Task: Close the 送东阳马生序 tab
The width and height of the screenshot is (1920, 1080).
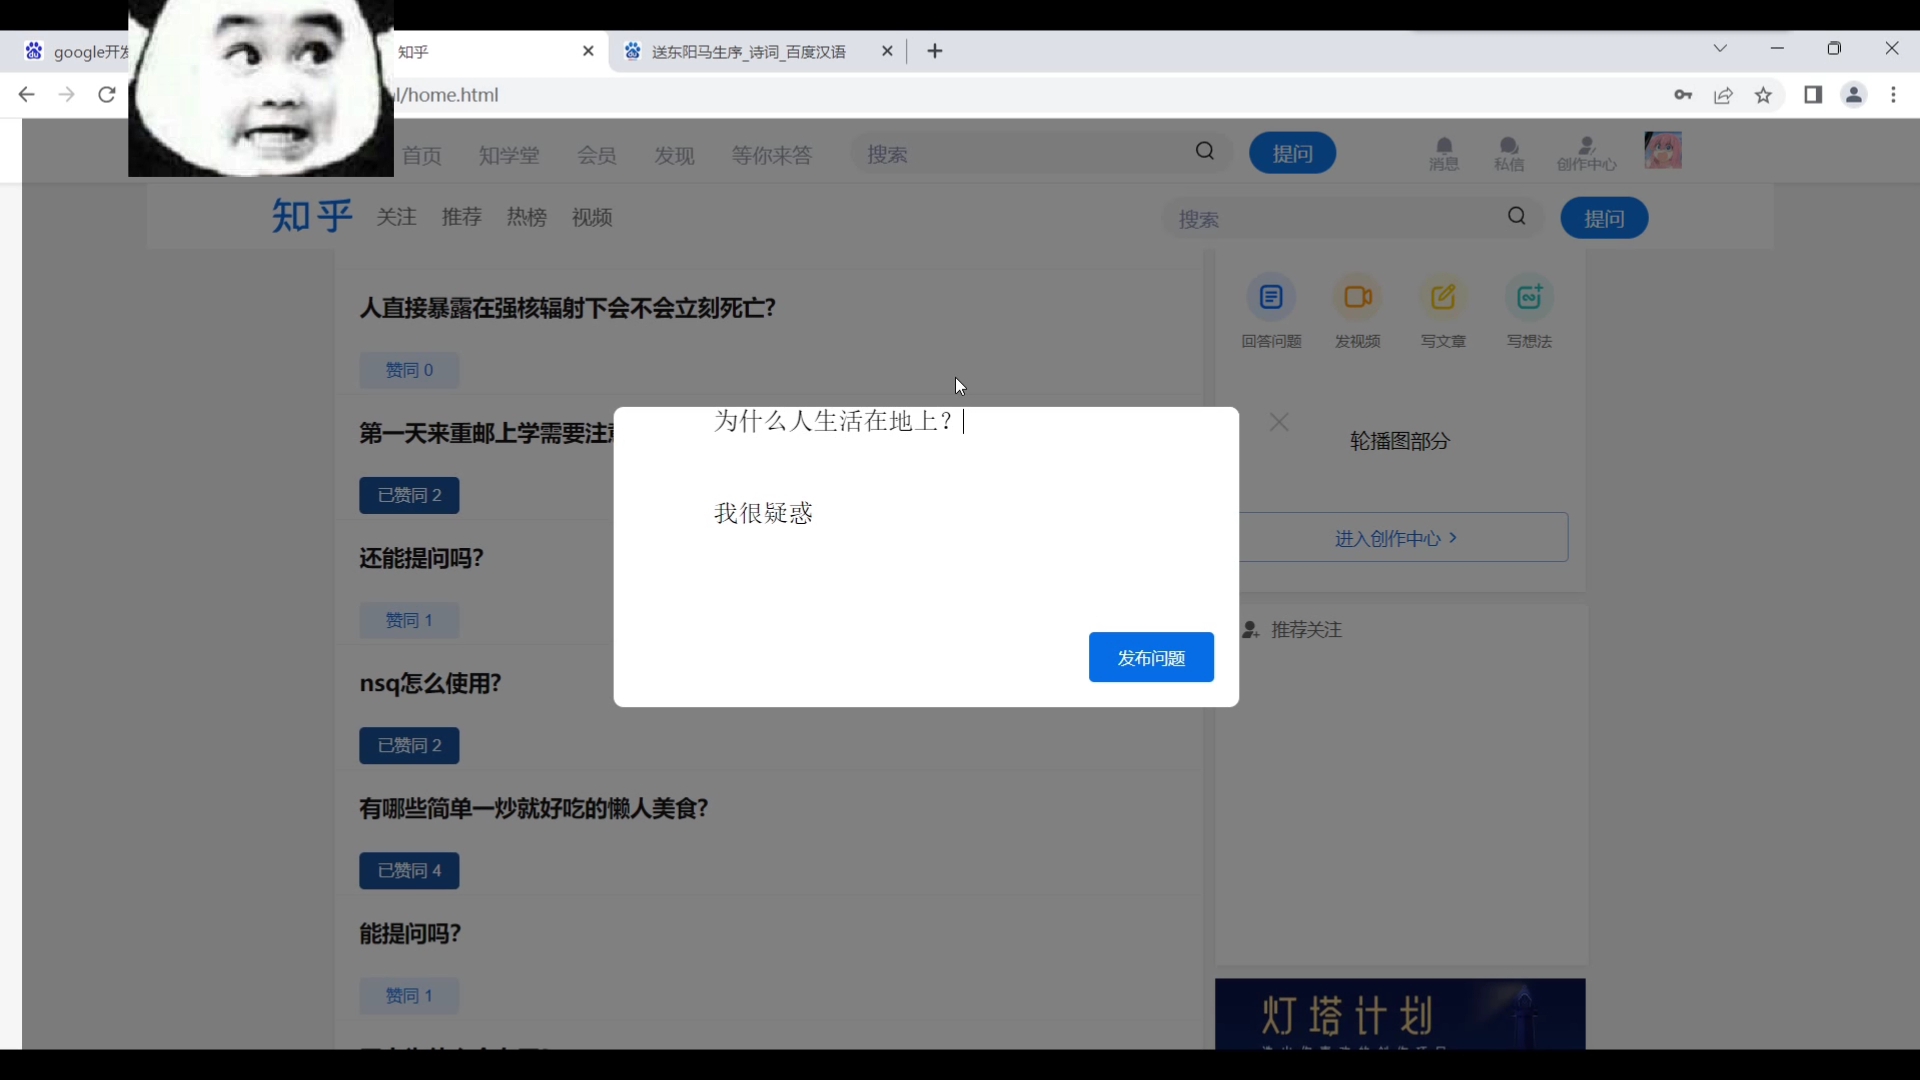Action: point(887,51)
